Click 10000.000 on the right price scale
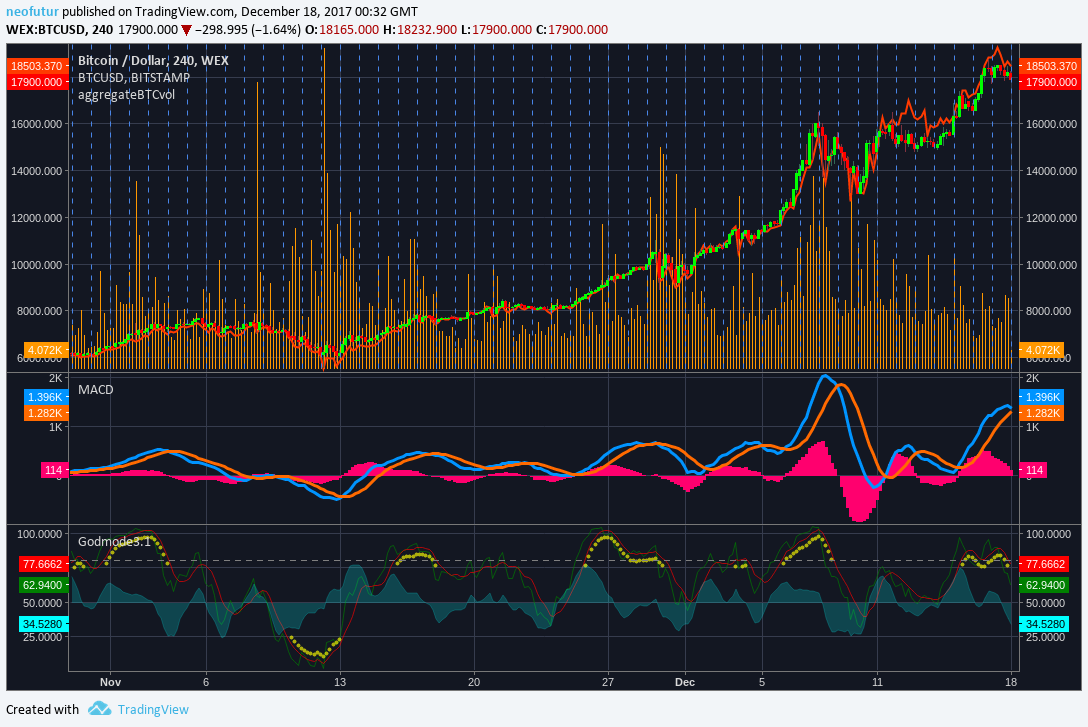1088x727 pixels. coord(1051,265)
